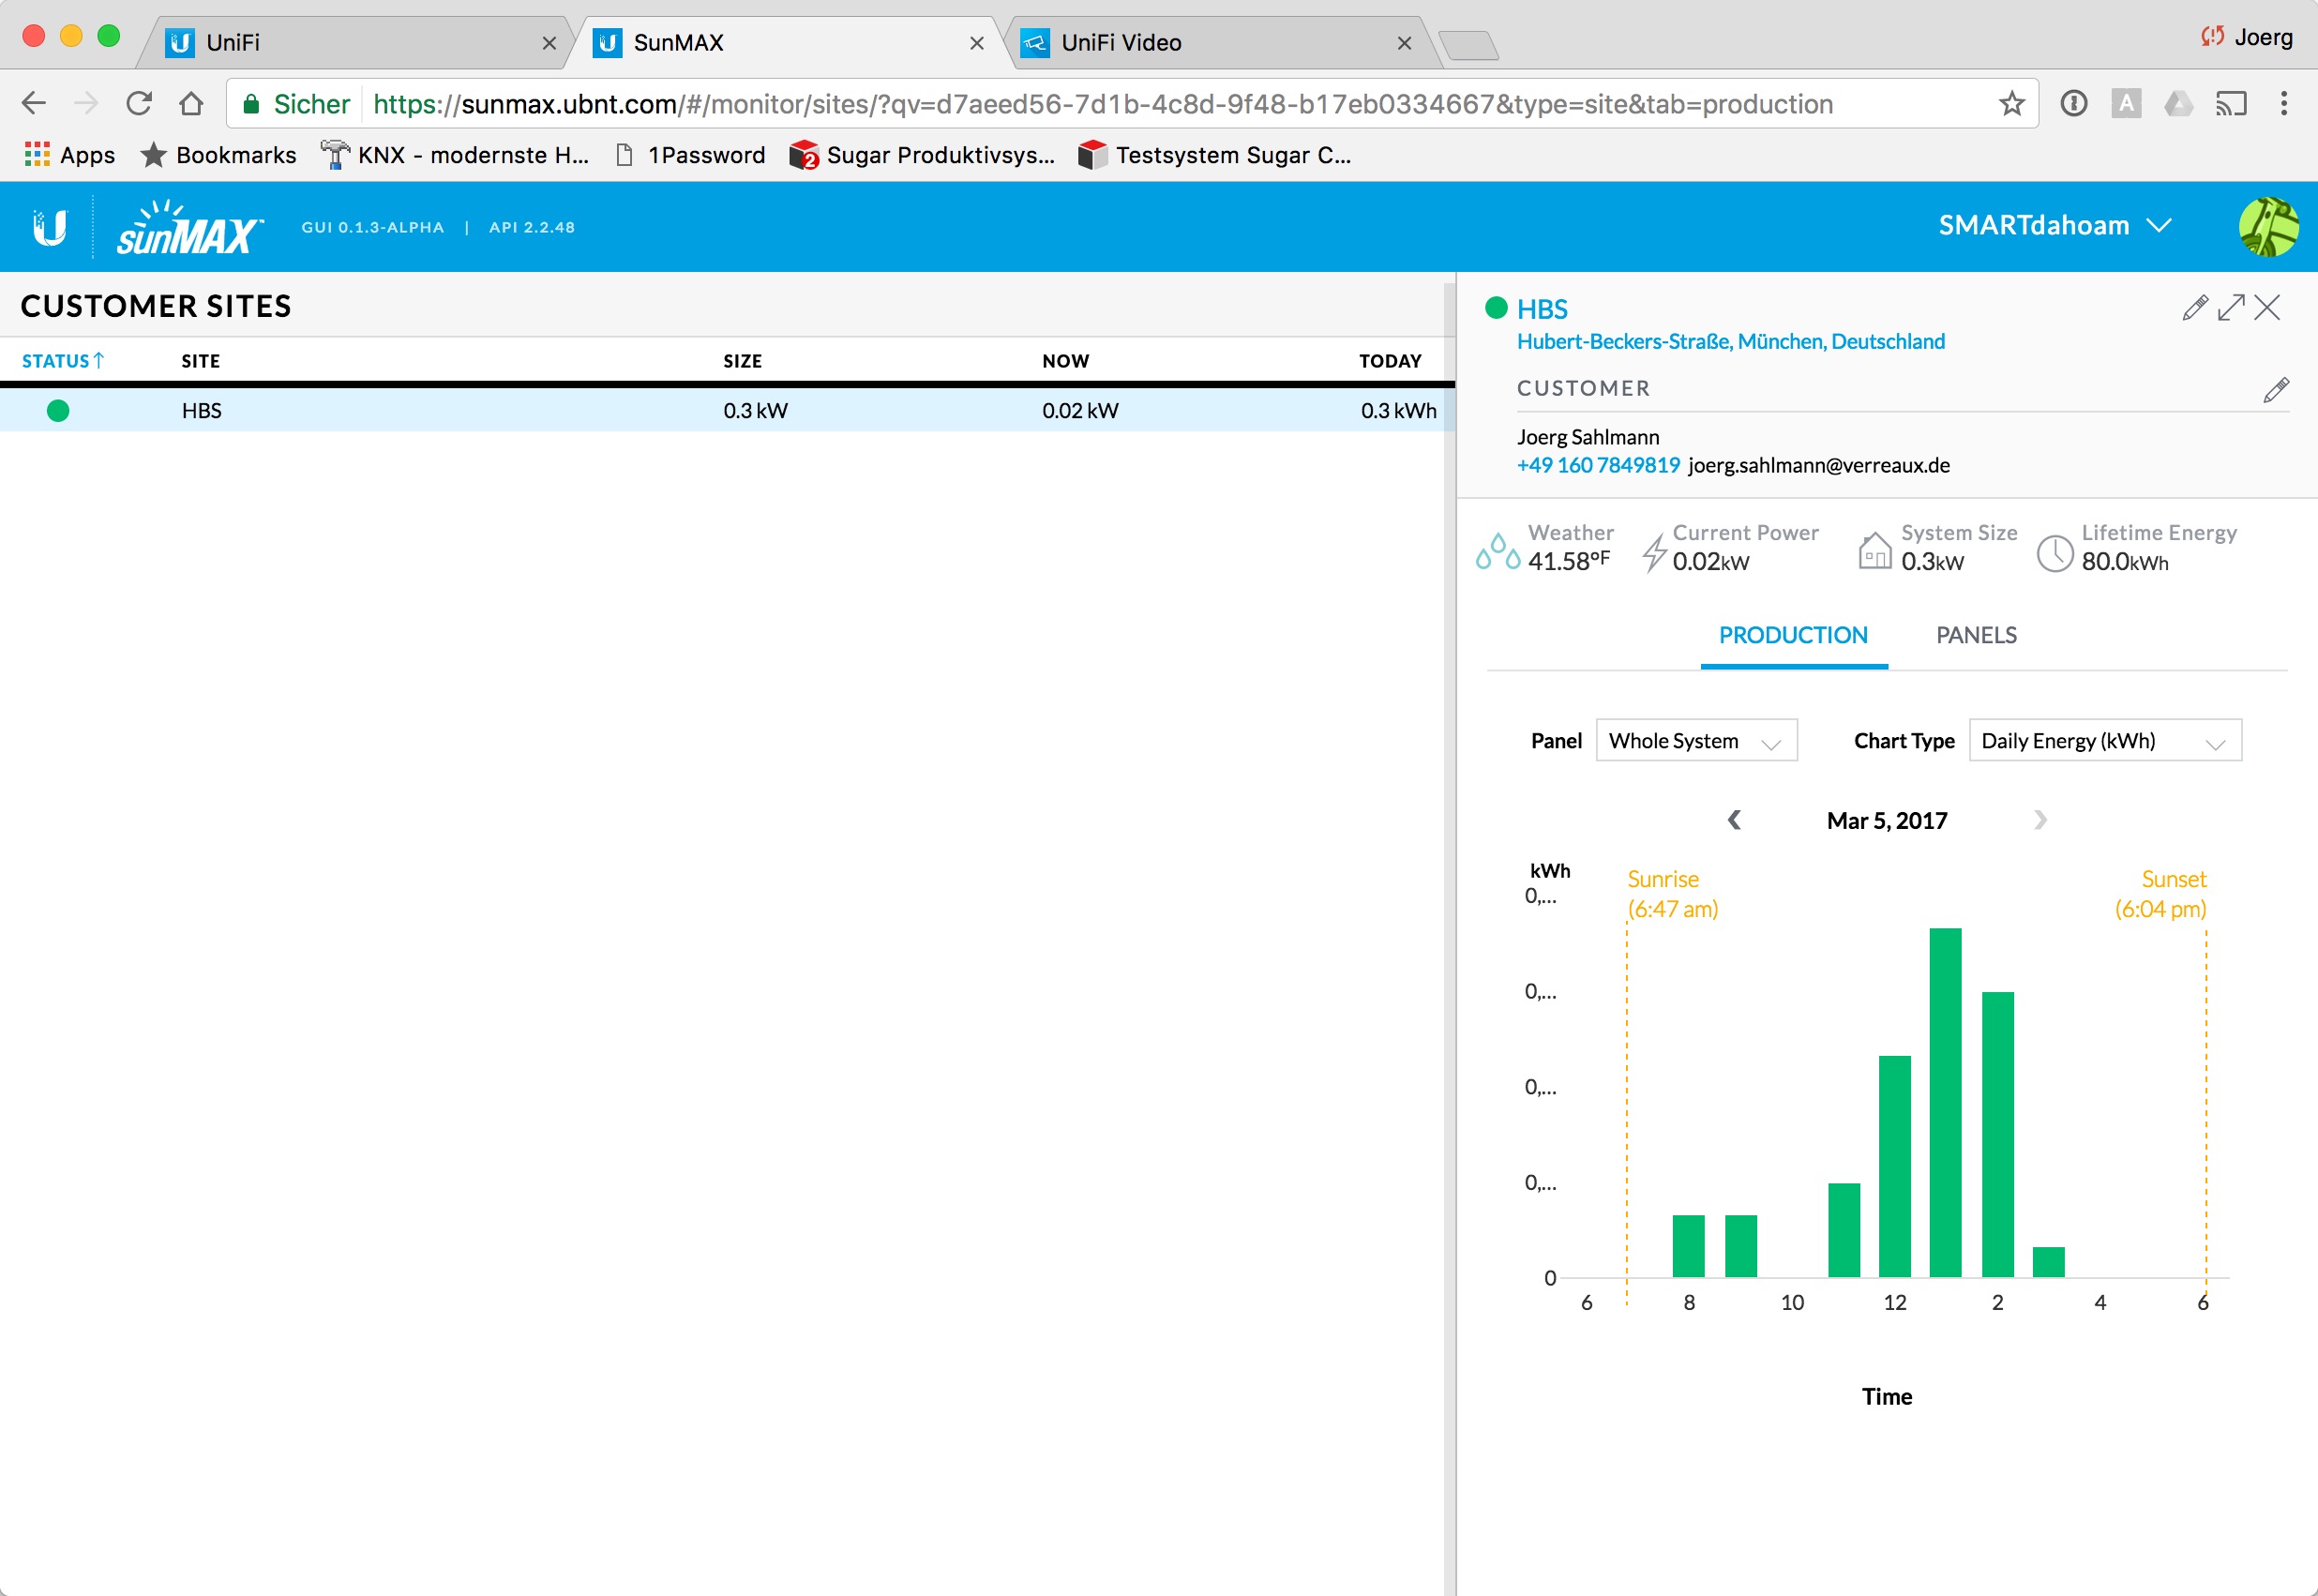
Task: Close the UniFi tab
Action: pyautogui.click(x=549, y=43)
